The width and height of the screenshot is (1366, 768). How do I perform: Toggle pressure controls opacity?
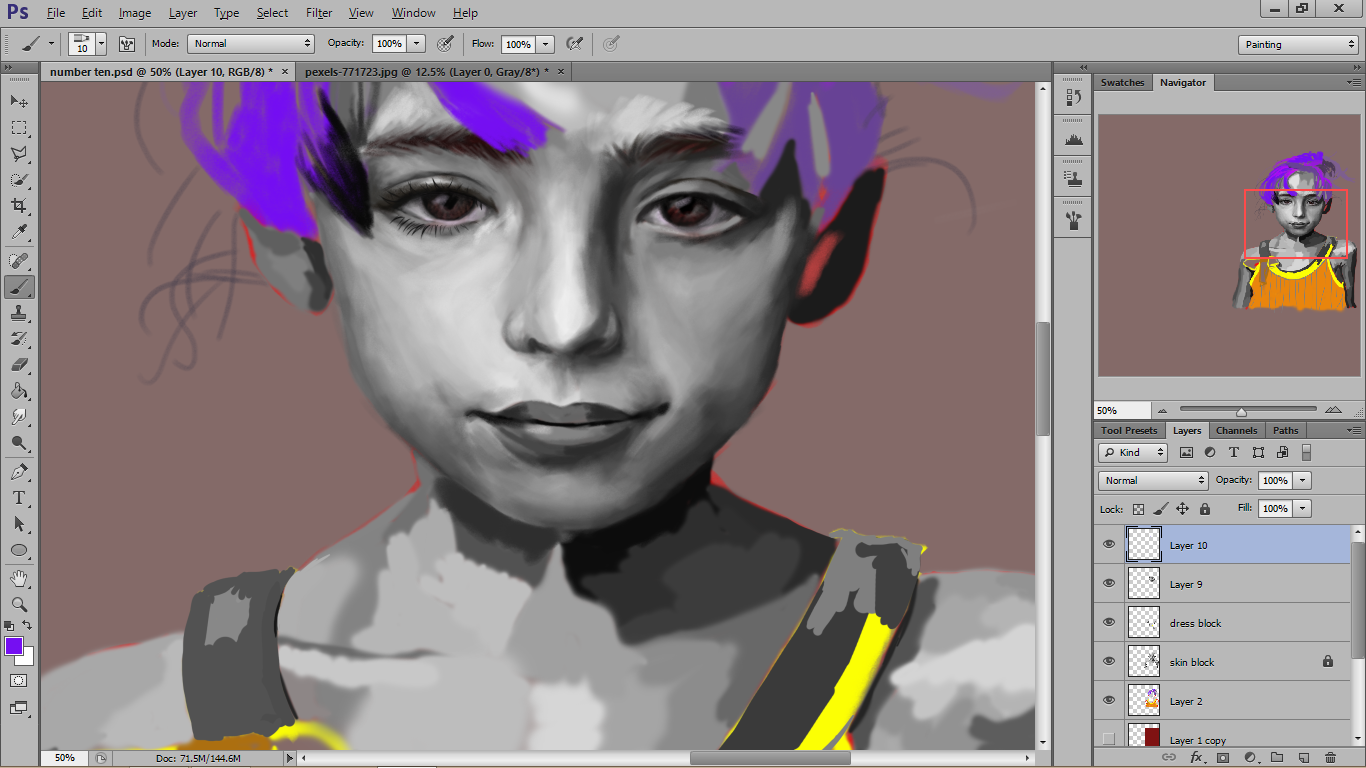[x=446, y=44]
